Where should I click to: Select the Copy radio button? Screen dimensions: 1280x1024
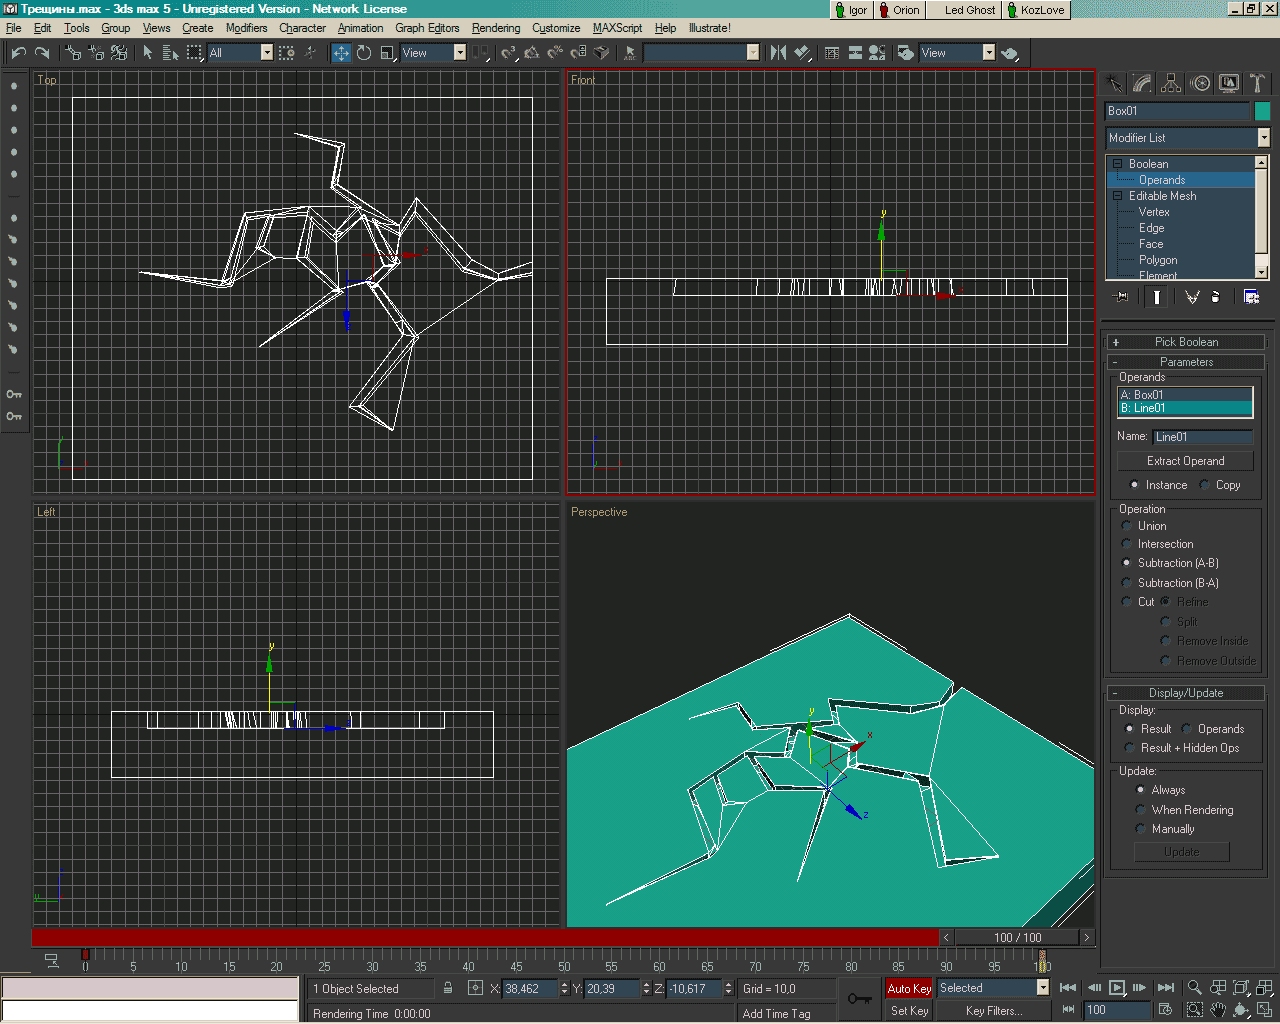pyautogui.click(x=1204, y=485)
